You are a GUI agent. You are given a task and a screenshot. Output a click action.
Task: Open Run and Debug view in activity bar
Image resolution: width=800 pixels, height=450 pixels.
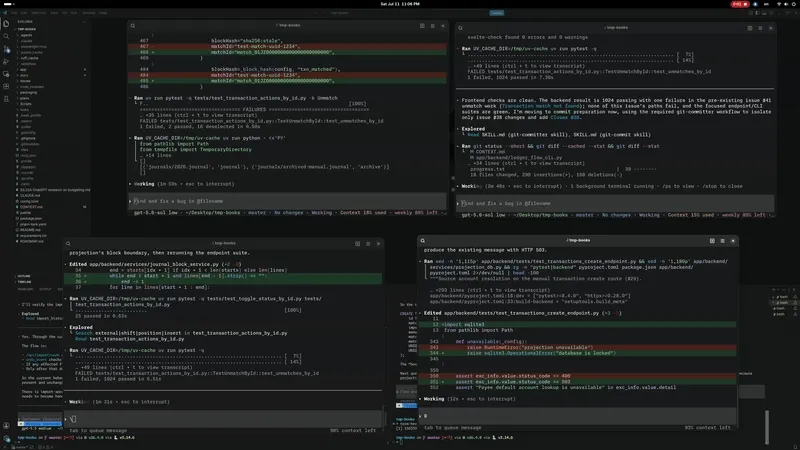tap(6, 62)
